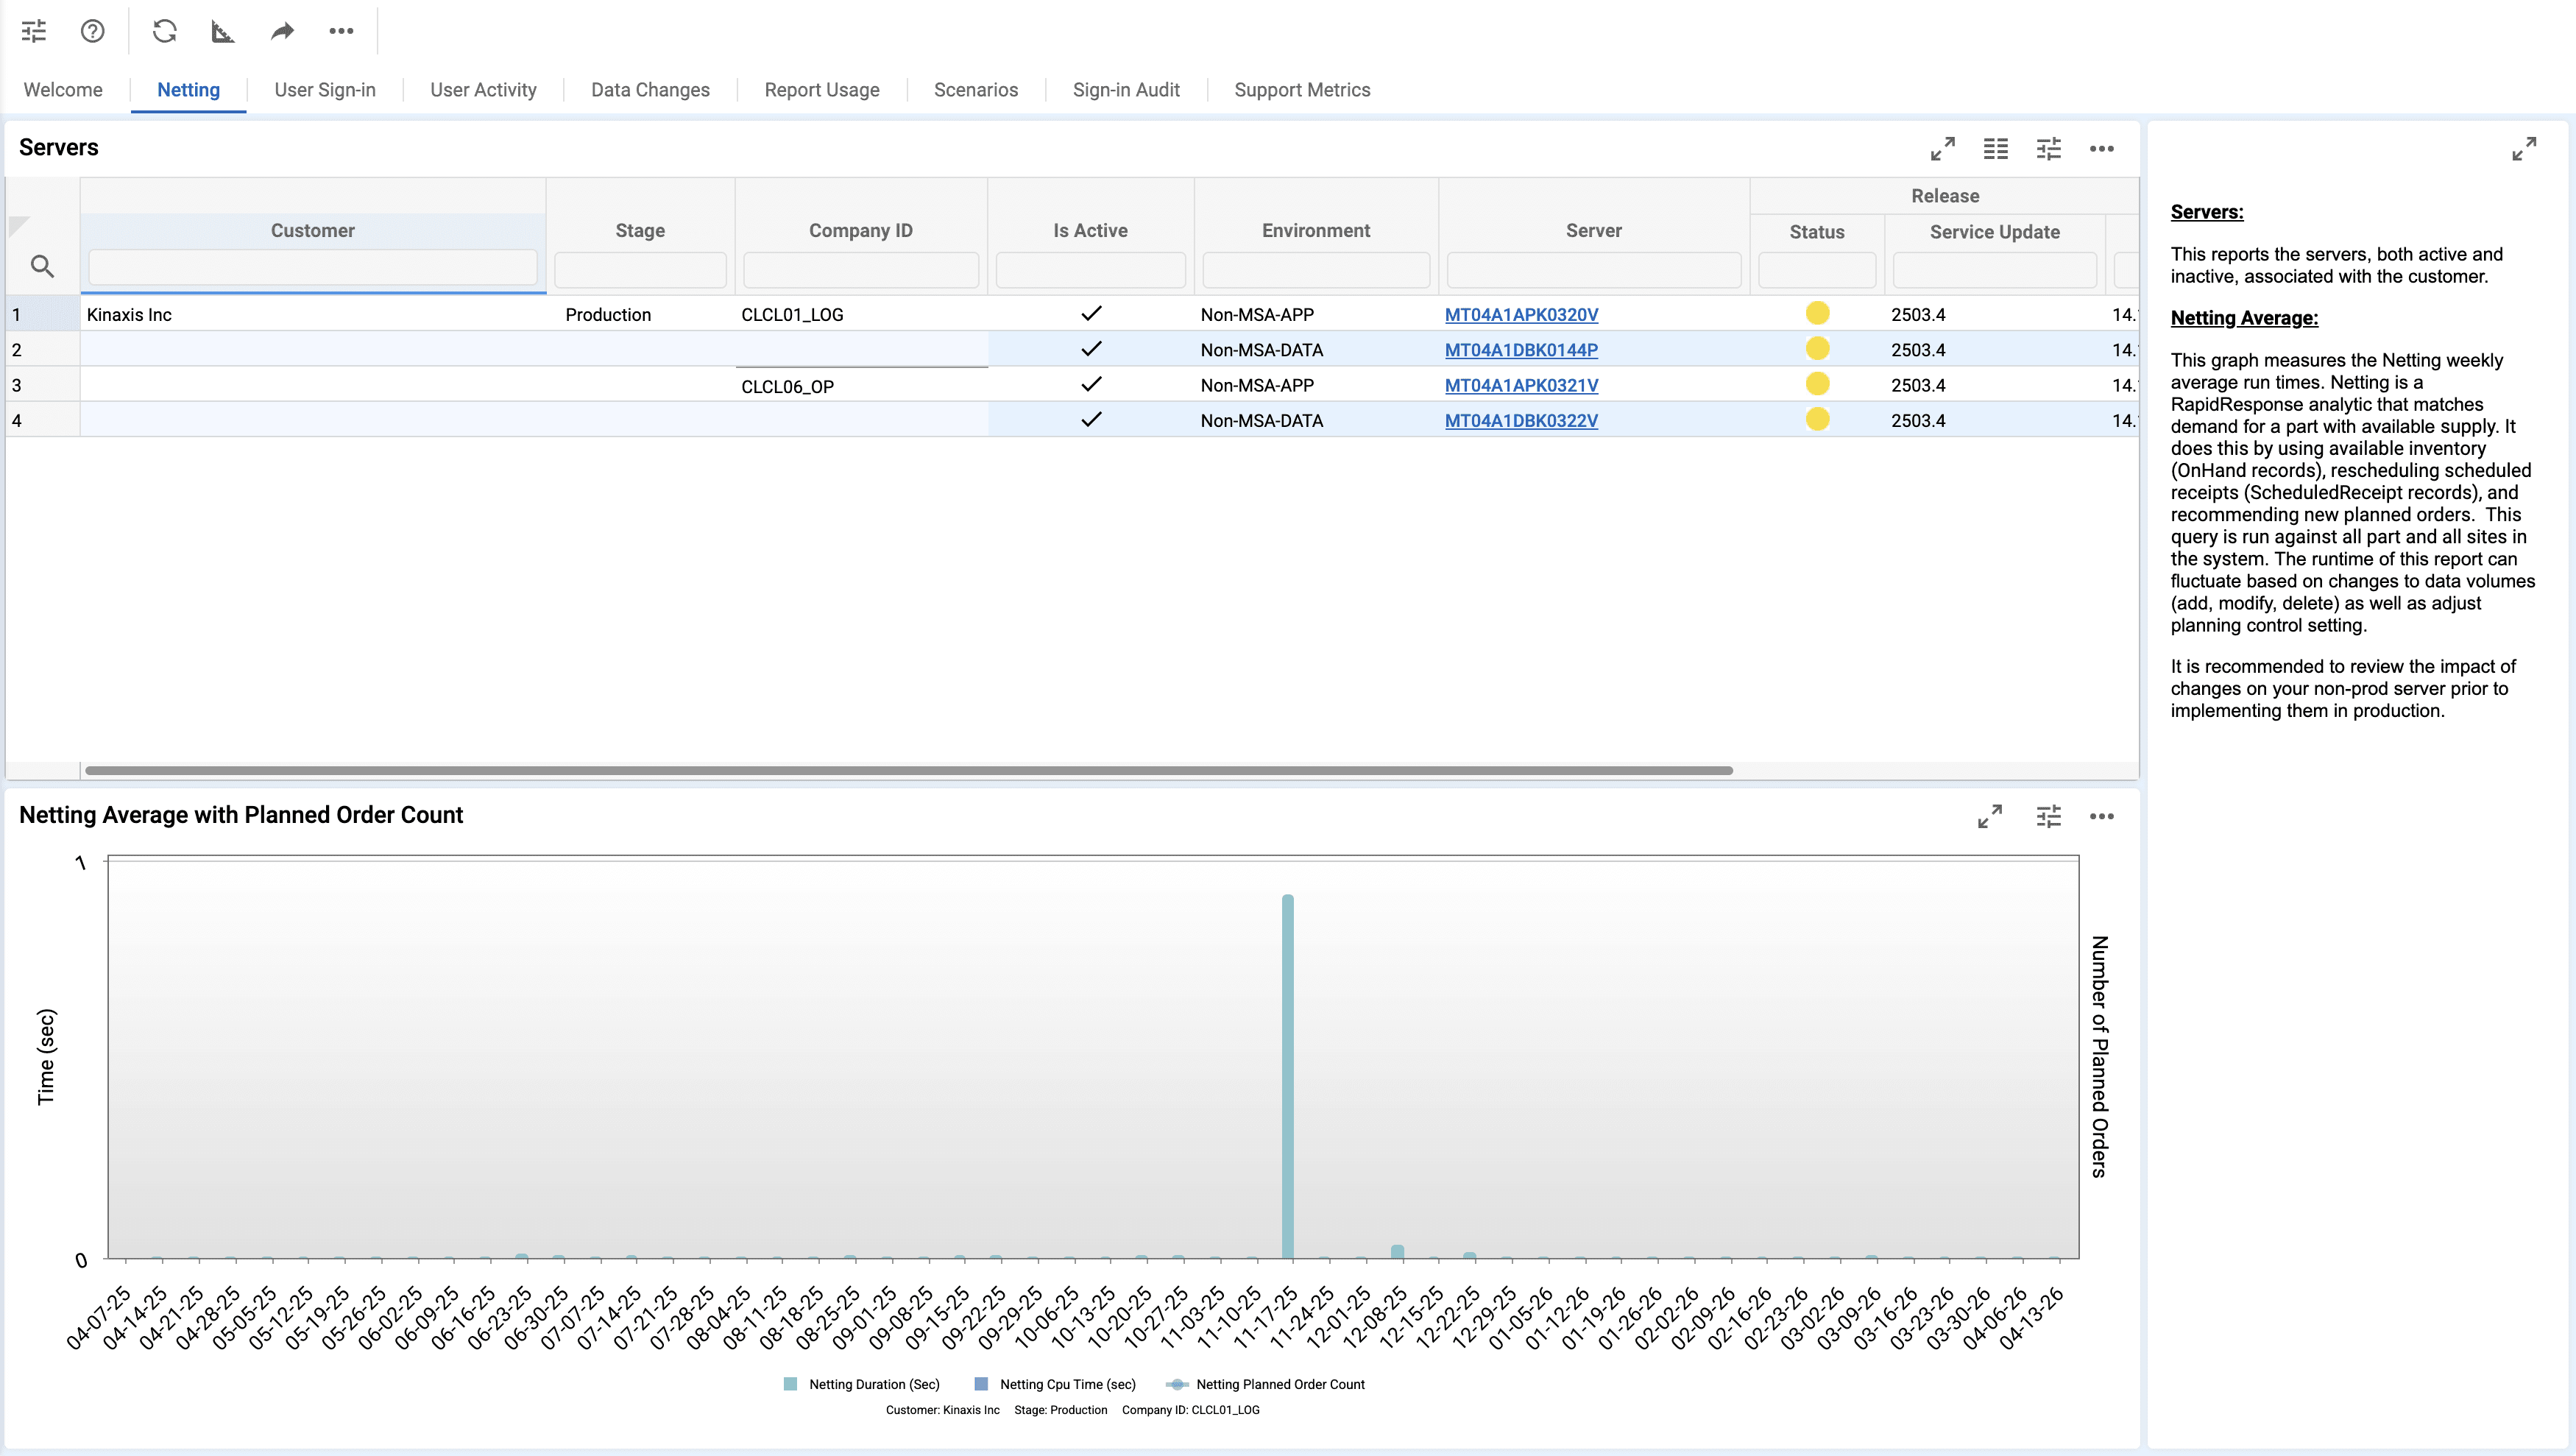
Task: Open server link MT04A1DBK0322V
Action: pyautogui.click(x=1521, y=420)
